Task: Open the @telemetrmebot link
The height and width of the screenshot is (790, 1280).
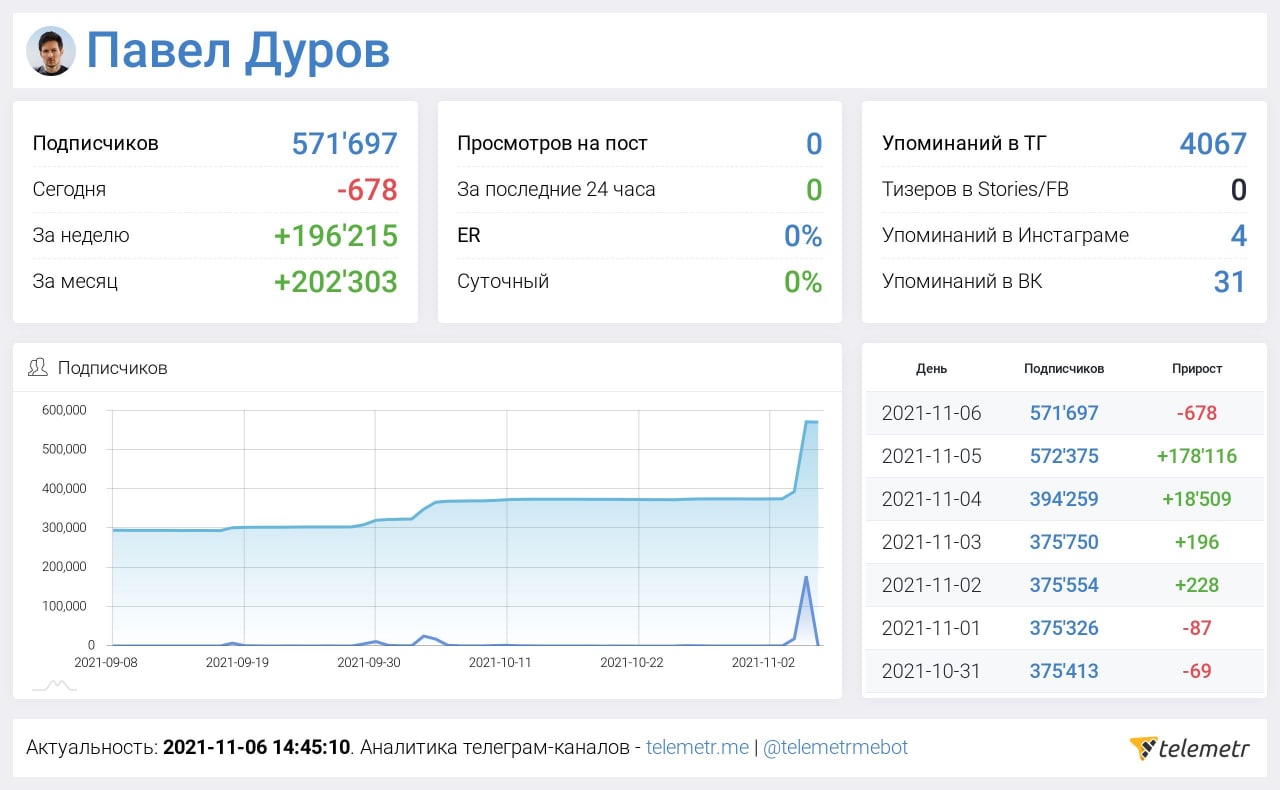Action: tap(835, 747)
